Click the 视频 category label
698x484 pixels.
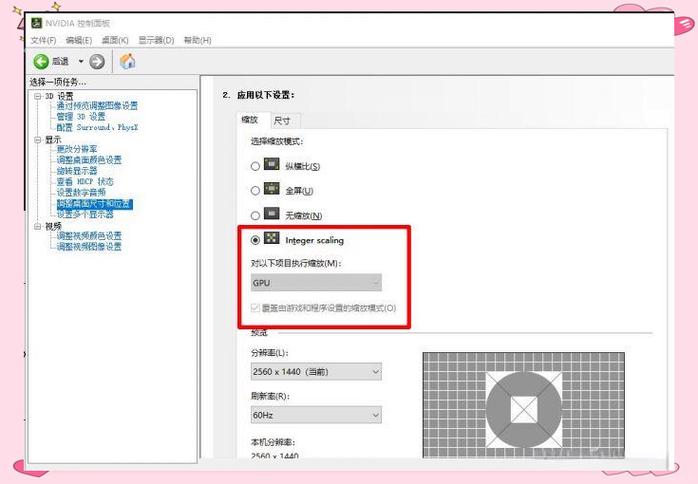(53, 226)
